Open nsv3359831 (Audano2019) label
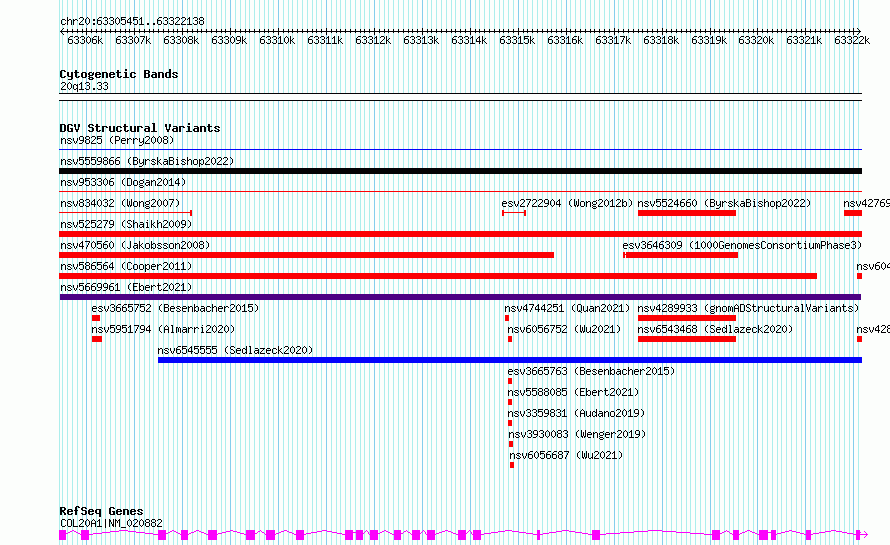This screenshot has height=545, width=890. tap(576, 413)
